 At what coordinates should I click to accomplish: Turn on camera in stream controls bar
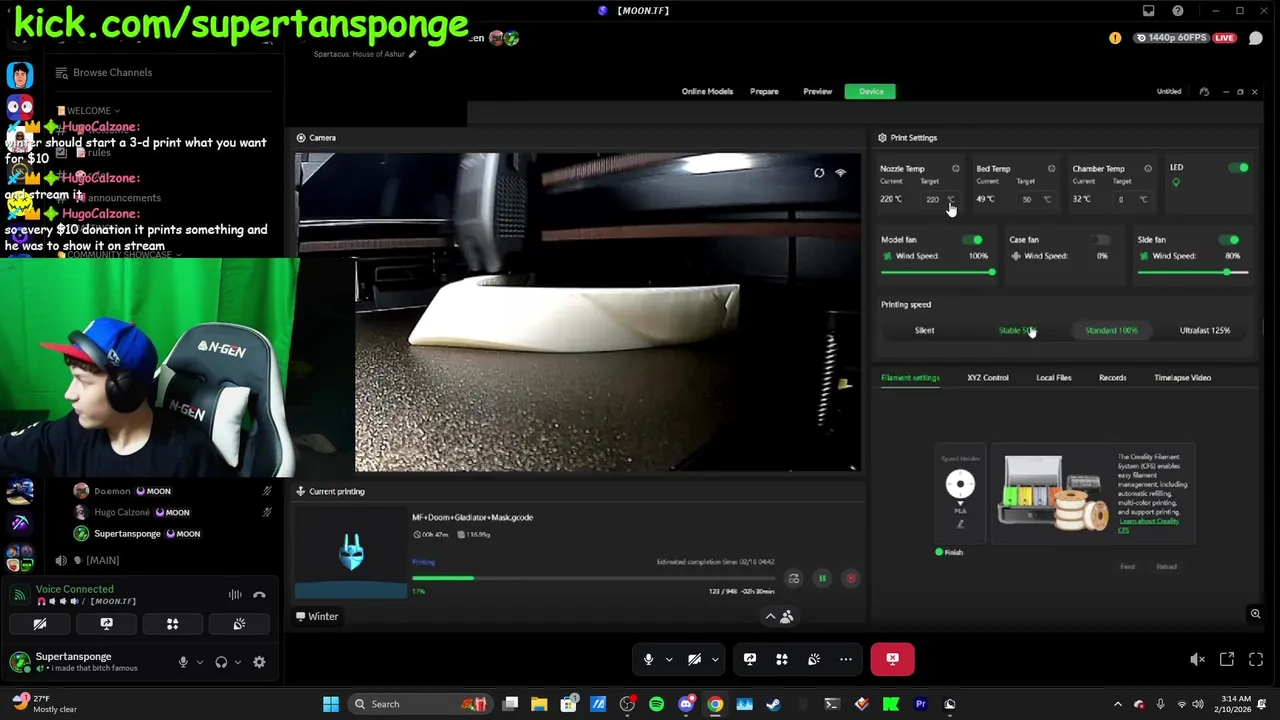(x=694, y=659)
